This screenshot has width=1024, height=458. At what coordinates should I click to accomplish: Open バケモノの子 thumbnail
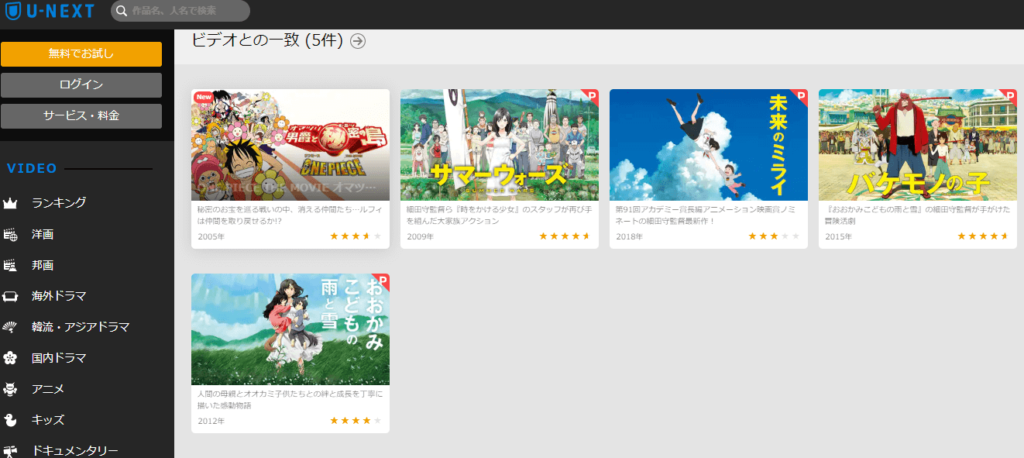coord(918,144)
